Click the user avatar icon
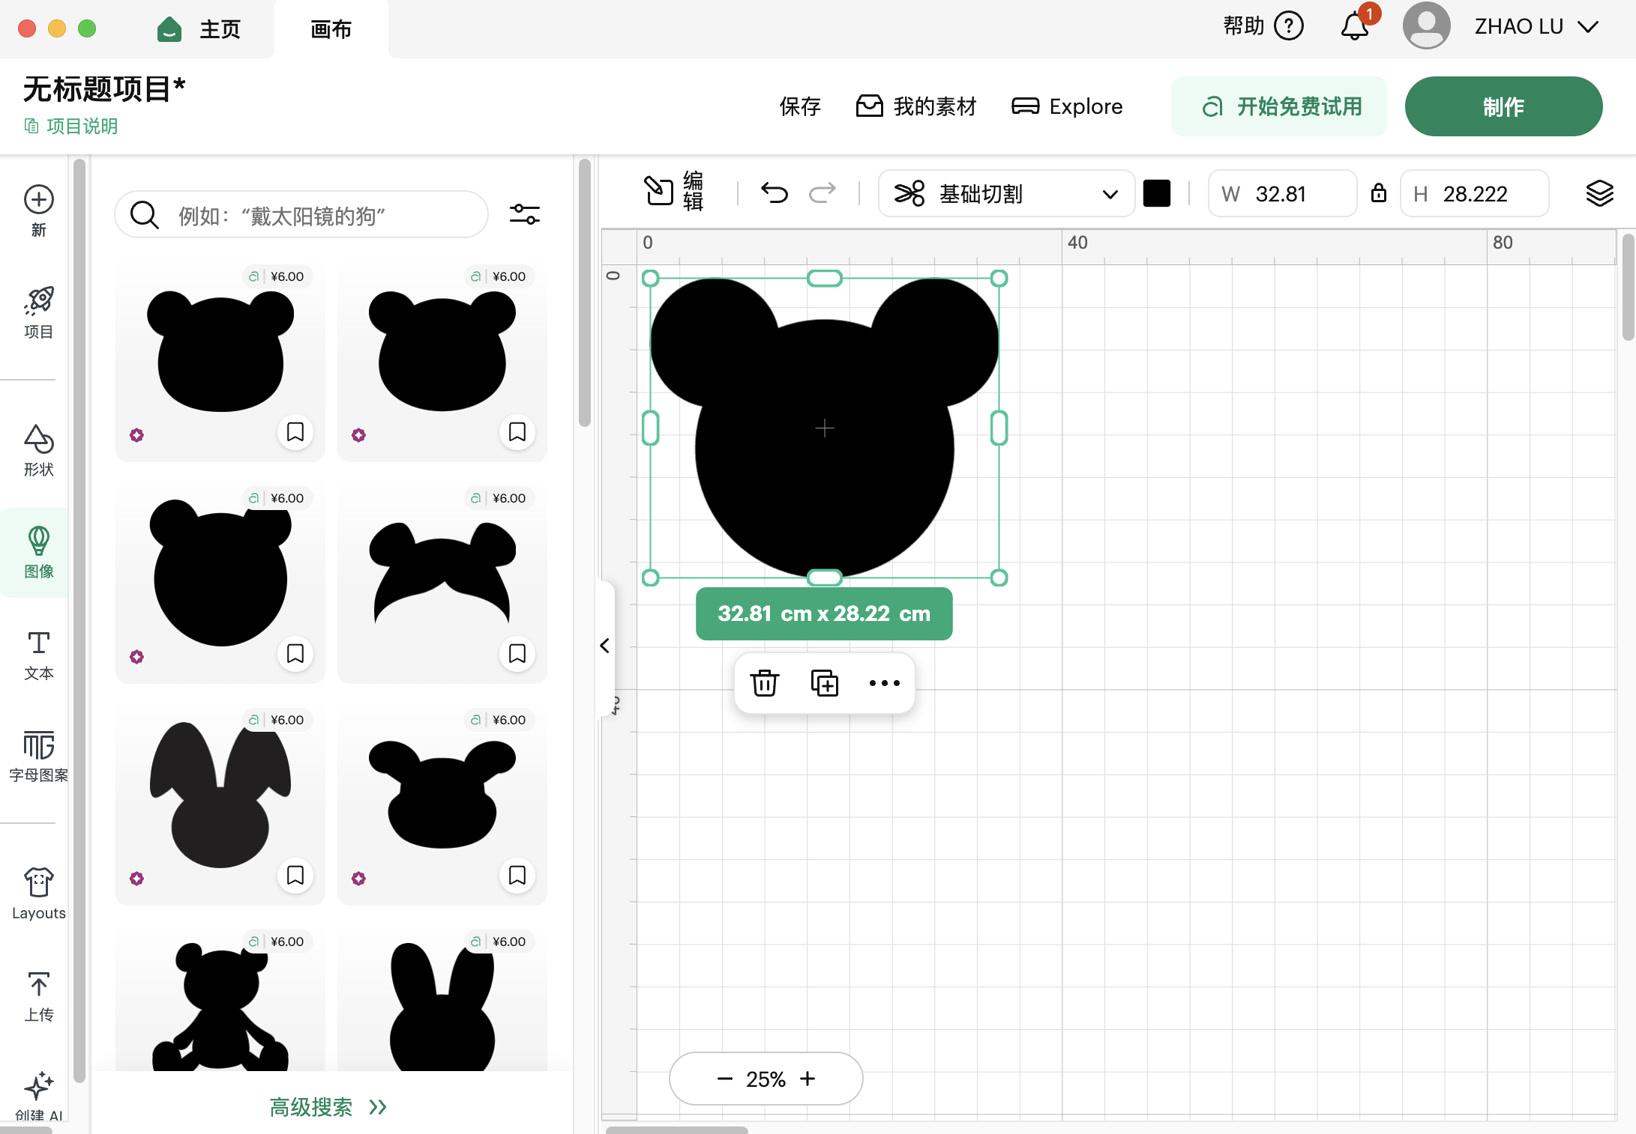1636x1134 pixels. tap(1426, 26)
